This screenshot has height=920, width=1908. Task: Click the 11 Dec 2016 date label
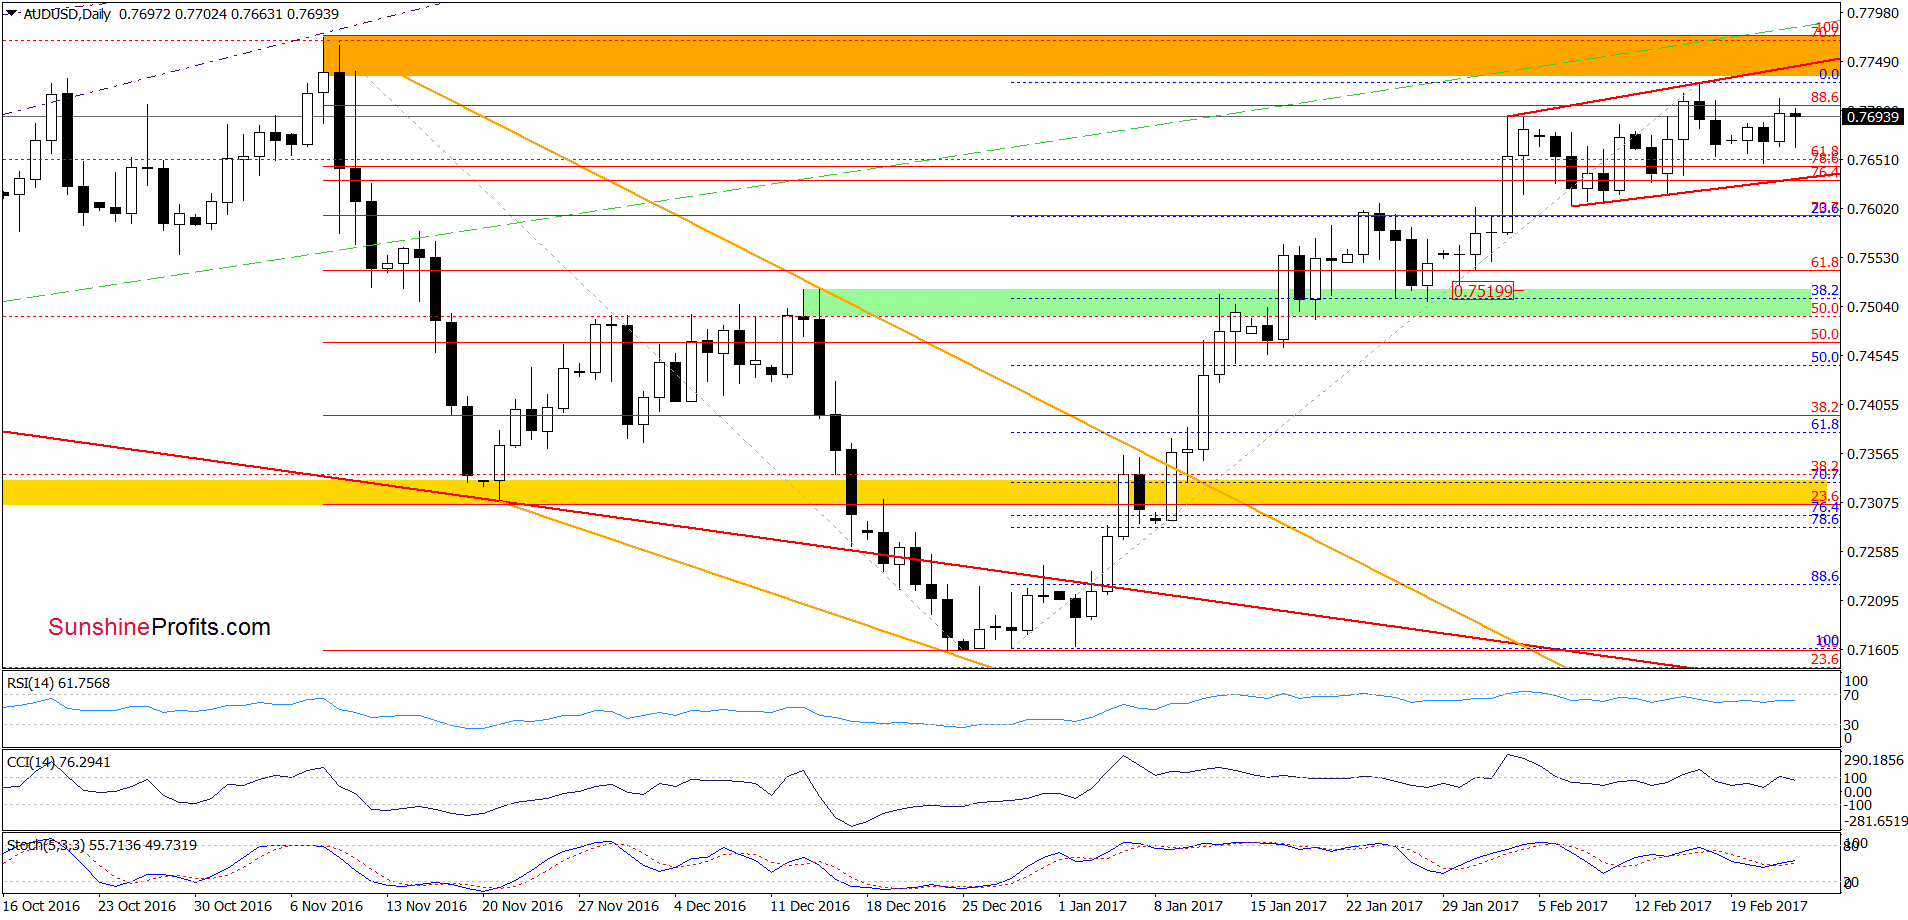(810, 906)
